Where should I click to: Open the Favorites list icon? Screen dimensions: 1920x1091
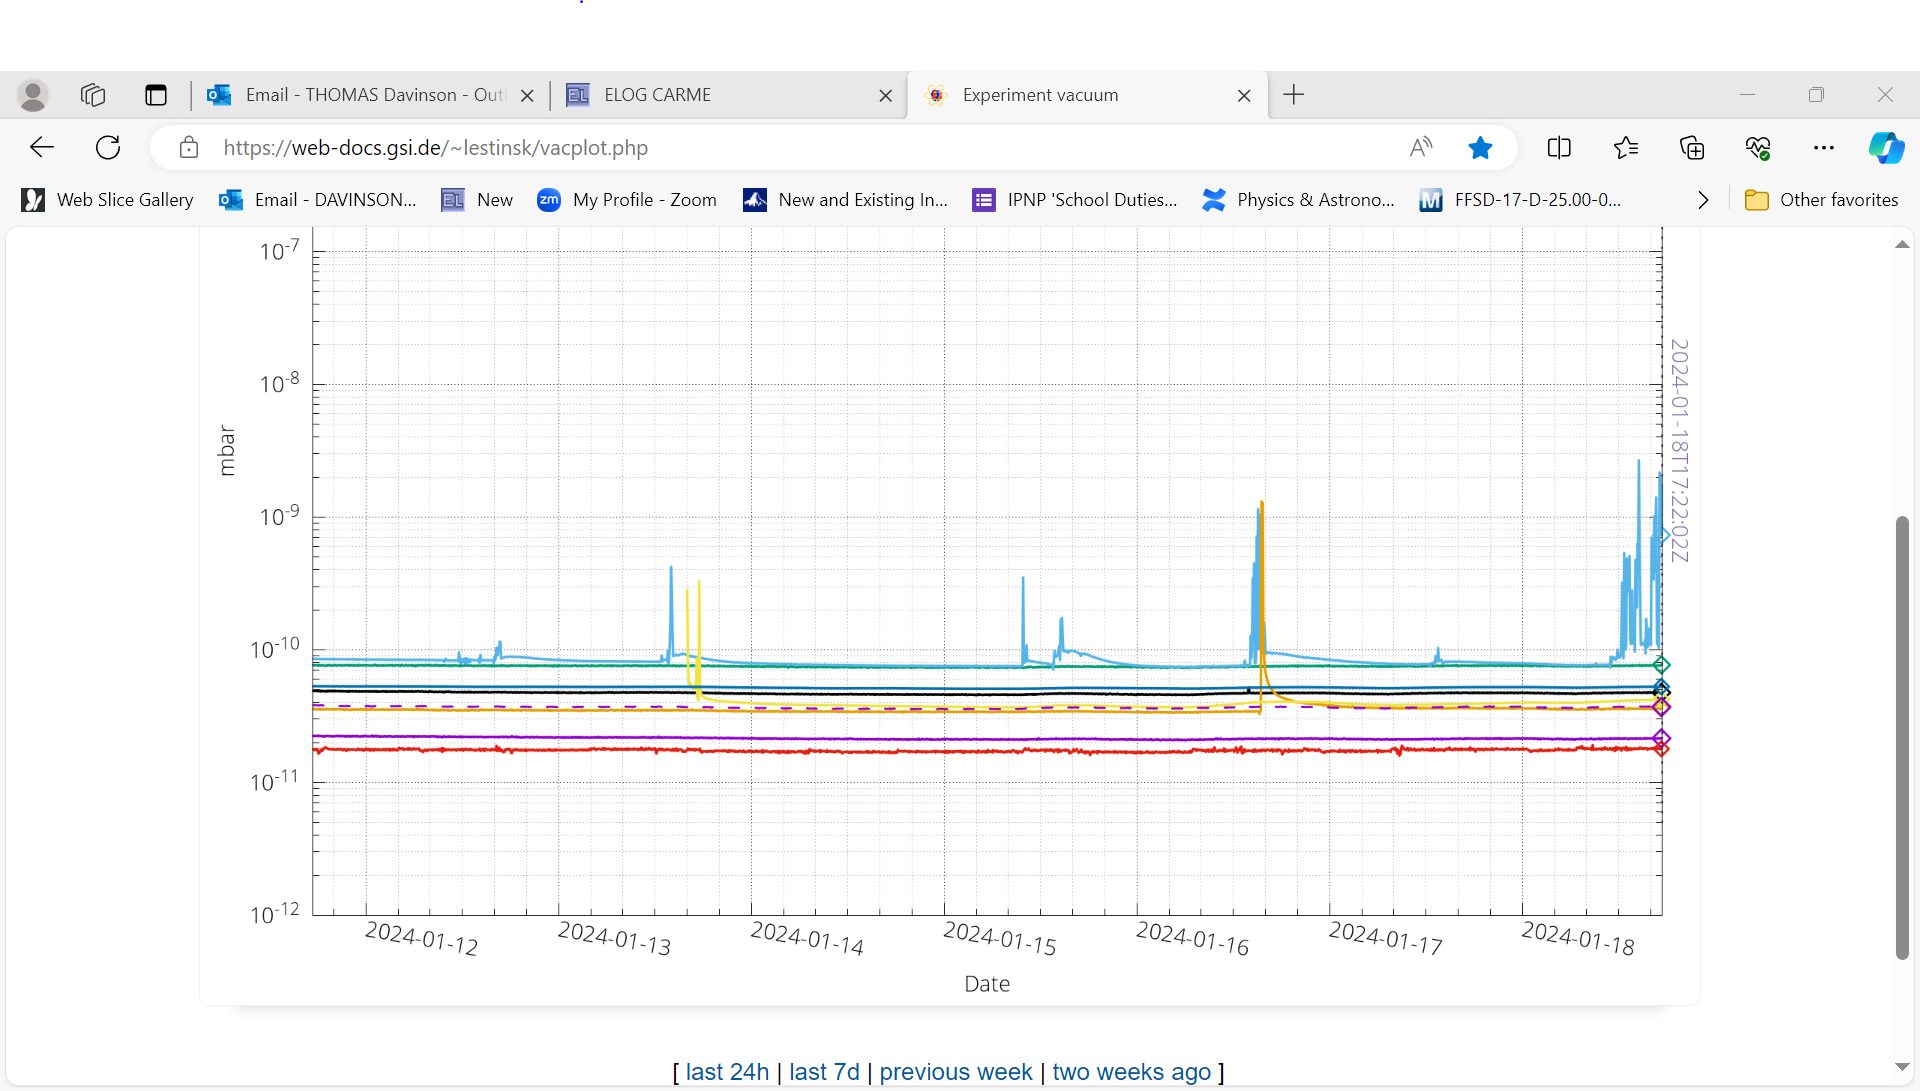(1626, 148)
